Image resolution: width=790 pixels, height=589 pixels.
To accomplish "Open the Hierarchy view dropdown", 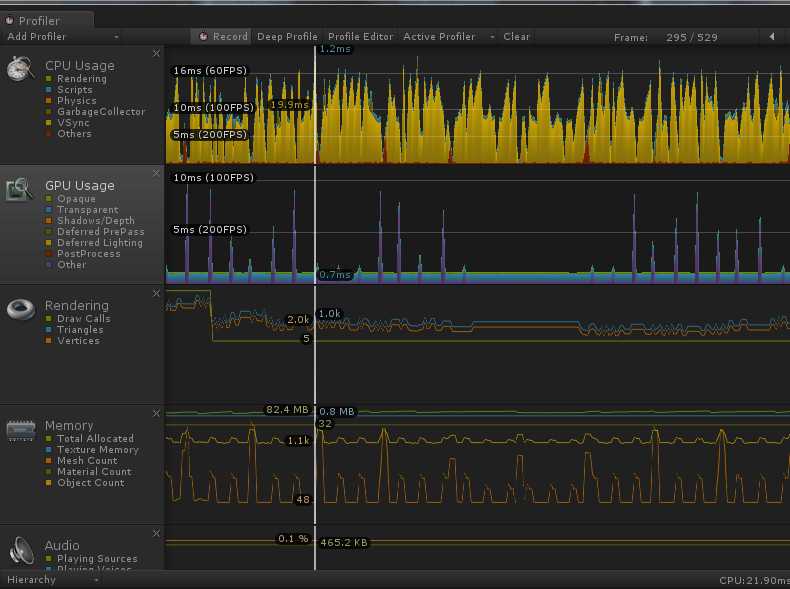I will [x=52, y=579].
